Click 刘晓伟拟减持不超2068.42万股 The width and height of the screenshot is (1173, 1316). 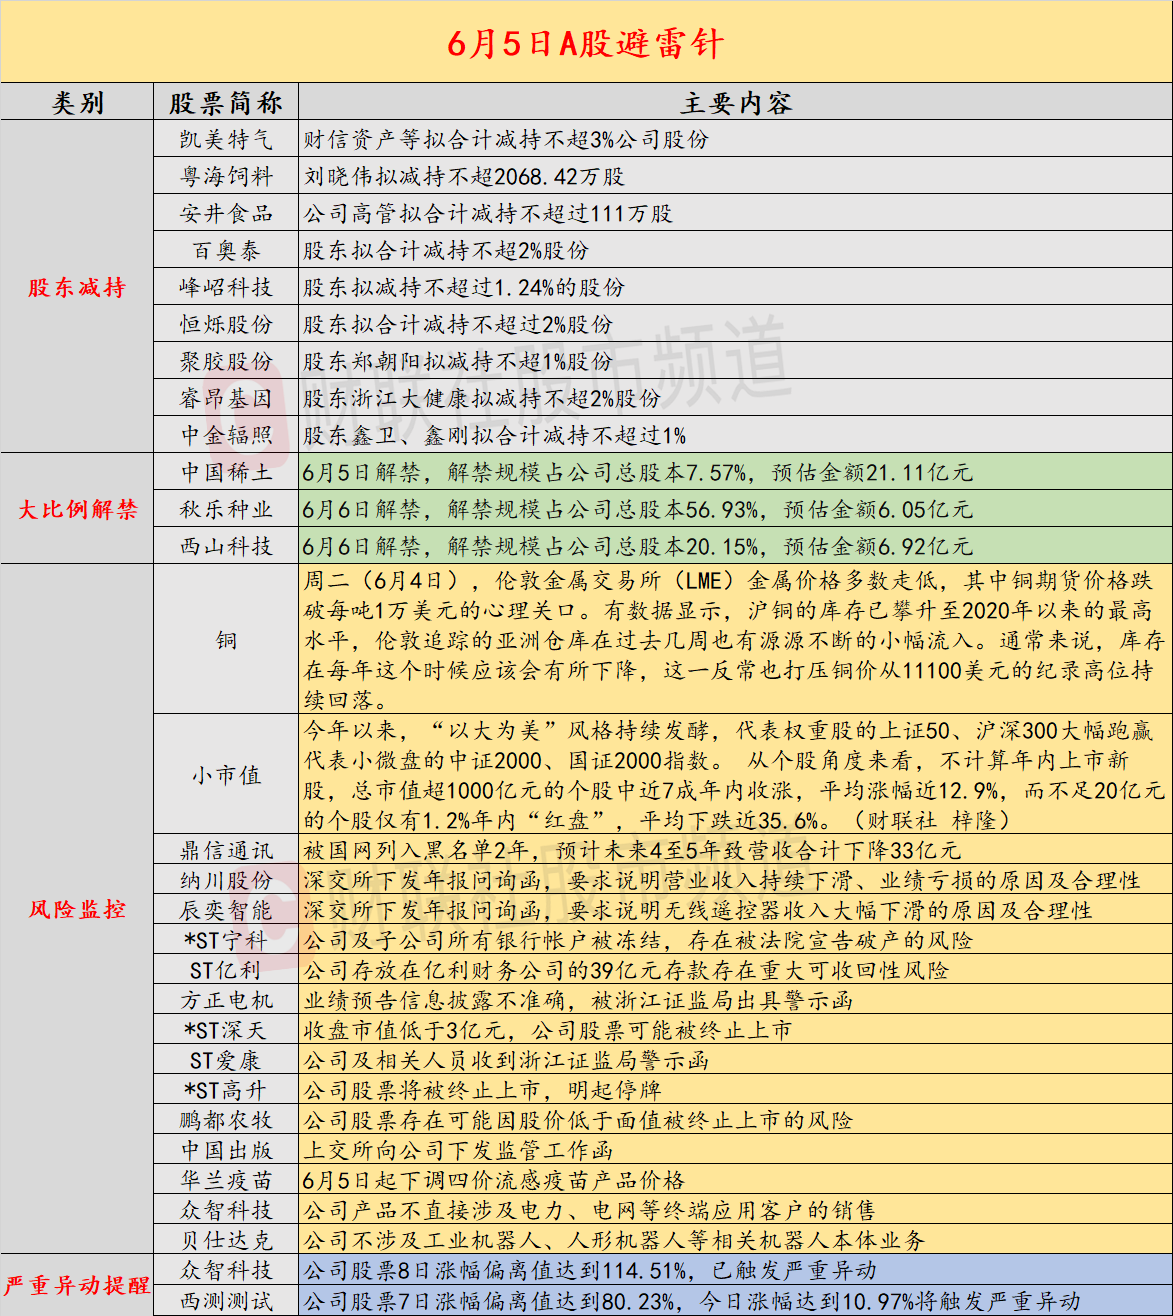465,177
